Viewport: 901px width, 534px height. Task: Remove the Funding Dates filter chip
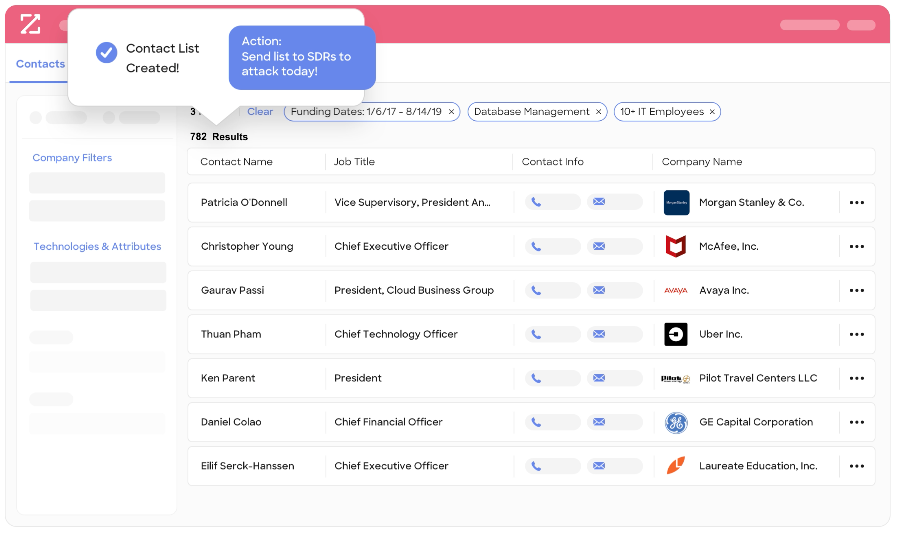451,112
